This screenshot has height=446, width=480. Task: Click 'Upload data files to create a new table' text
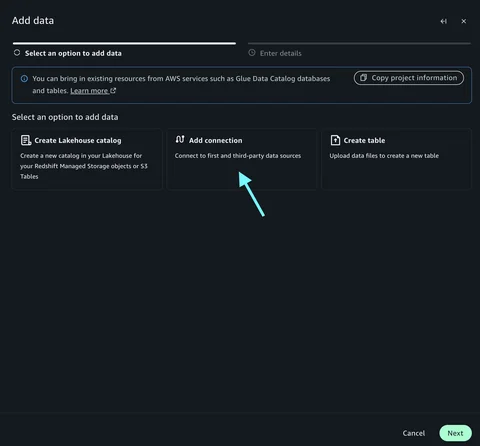(x=384, y=156)
